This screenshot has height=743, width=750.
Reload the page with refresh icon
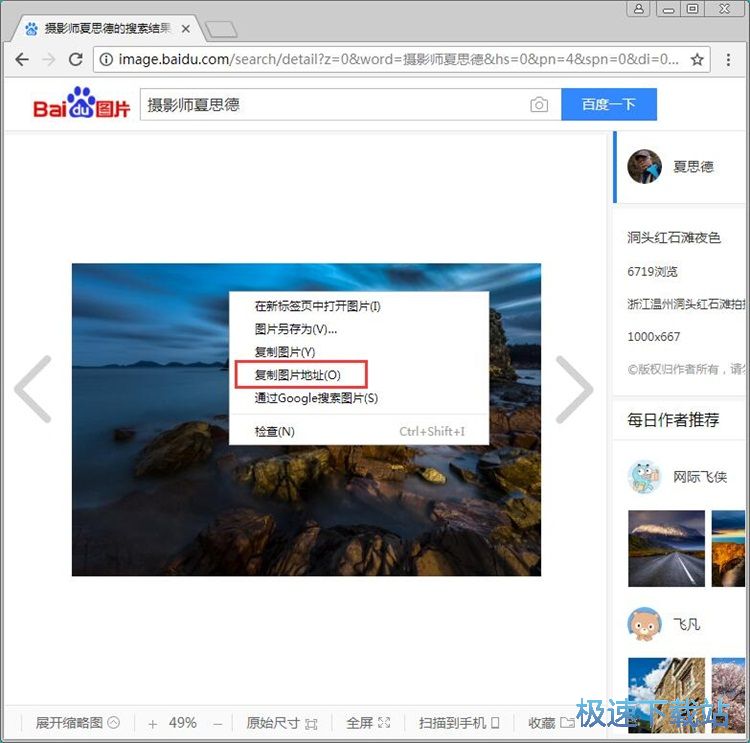coord(76,59)
